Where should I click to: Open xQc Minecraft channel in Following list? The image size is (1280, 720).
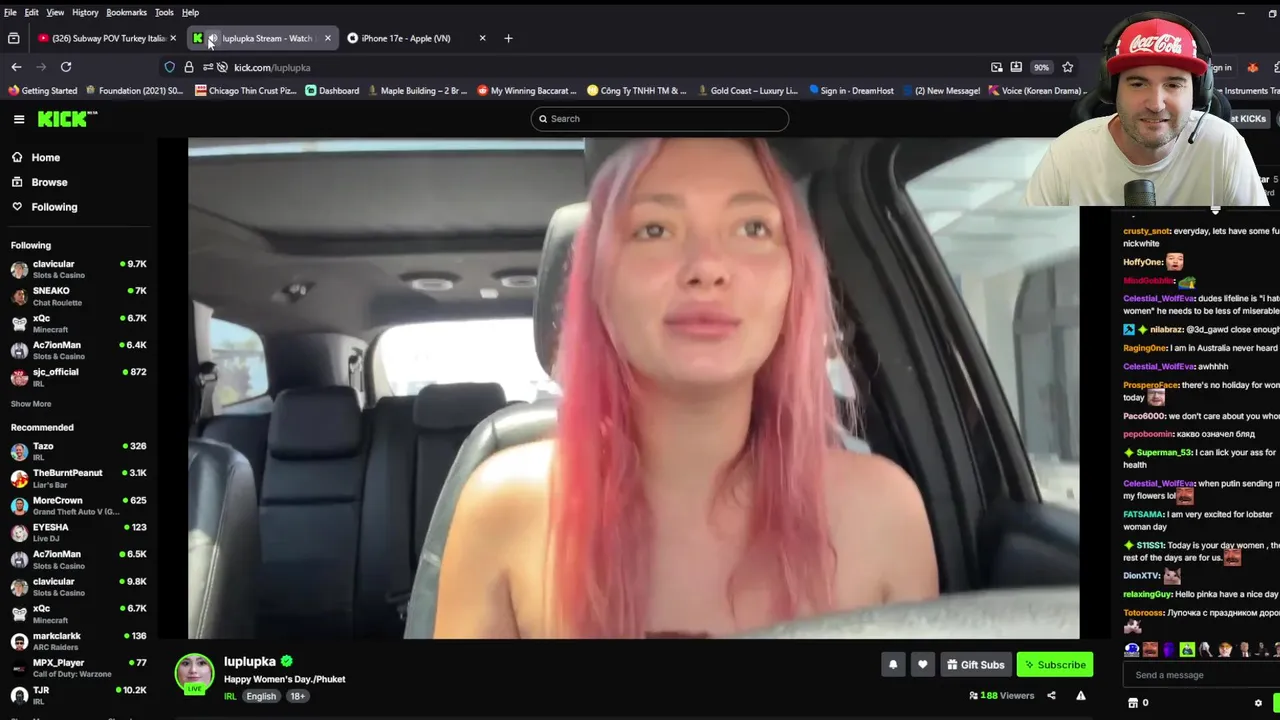pyautogui.click(x=78, y=323)
